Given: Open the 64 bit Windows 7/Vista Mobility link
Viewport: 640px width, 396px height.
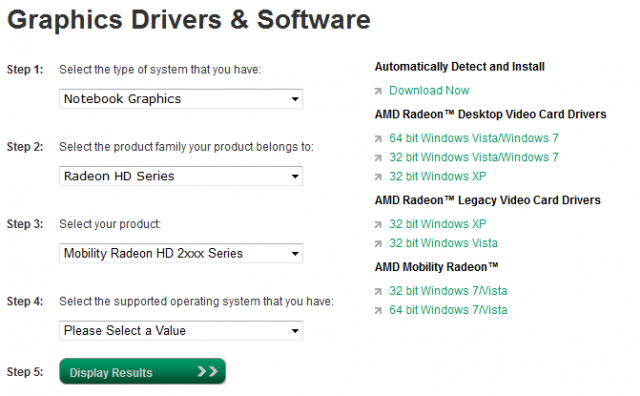Looking at the screenshot, I should coord(448,310).
